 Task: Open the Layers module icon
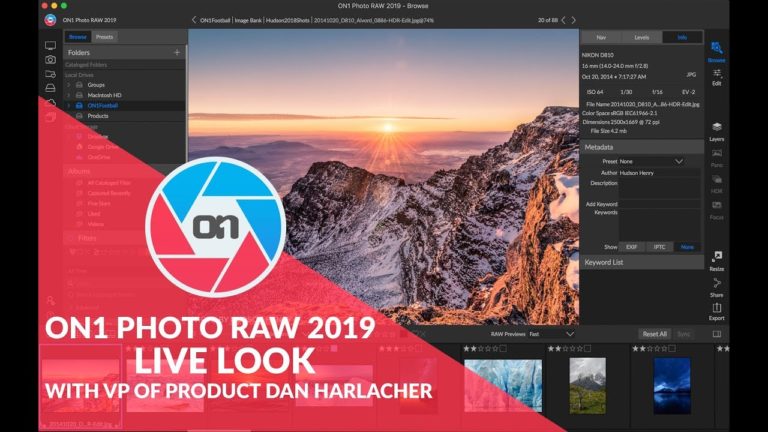point(717,127)
